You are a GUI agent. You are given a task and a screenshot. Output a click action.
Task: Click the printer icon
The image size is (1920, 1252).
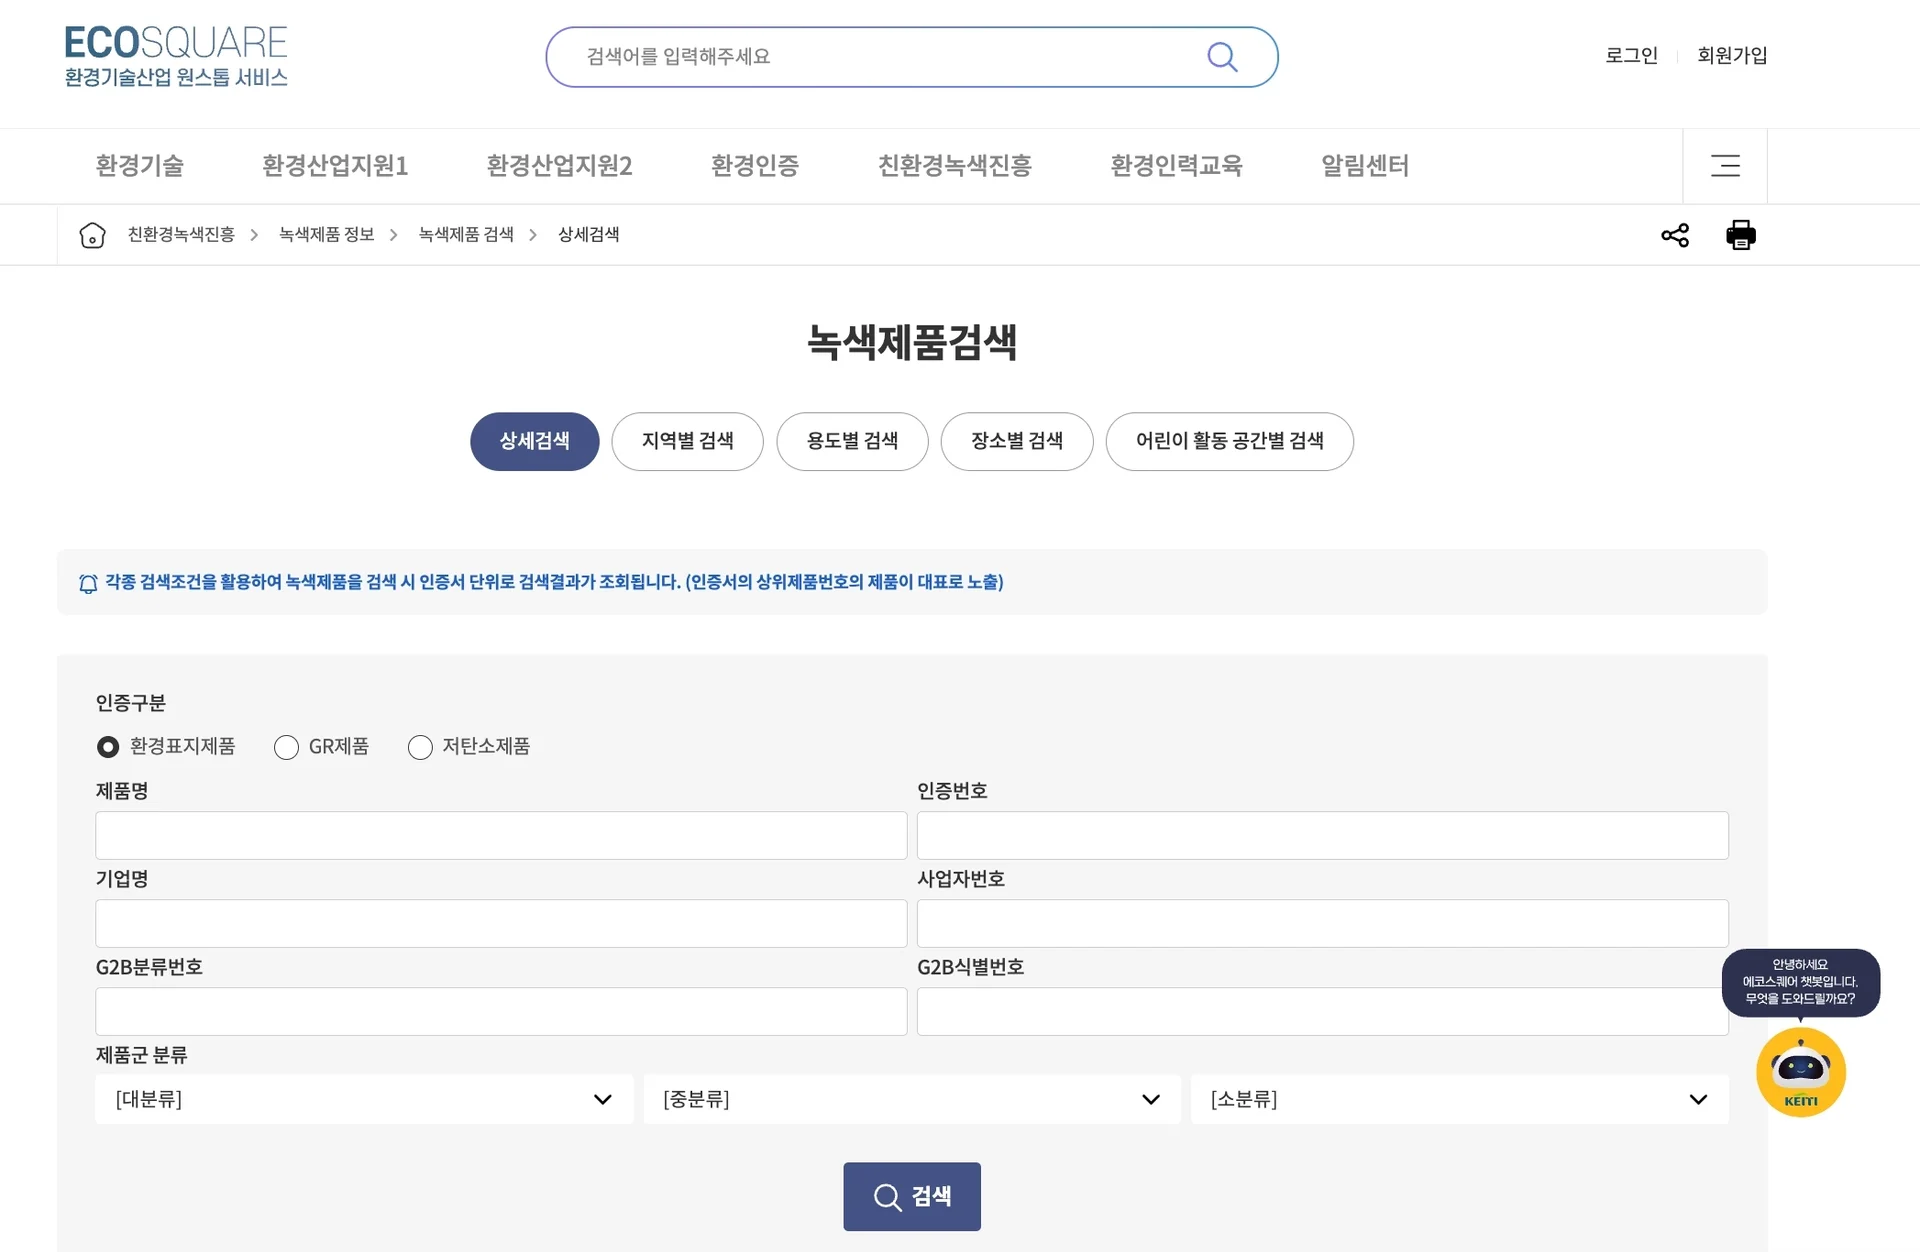coord(1740,235)
